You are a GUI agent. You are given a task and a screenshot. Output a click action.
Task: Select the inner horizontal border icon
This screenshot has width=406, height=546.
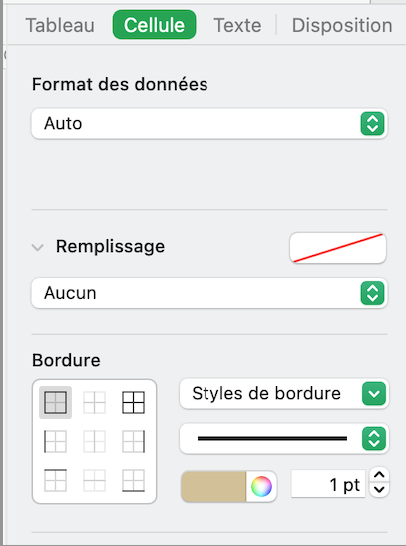94,481
